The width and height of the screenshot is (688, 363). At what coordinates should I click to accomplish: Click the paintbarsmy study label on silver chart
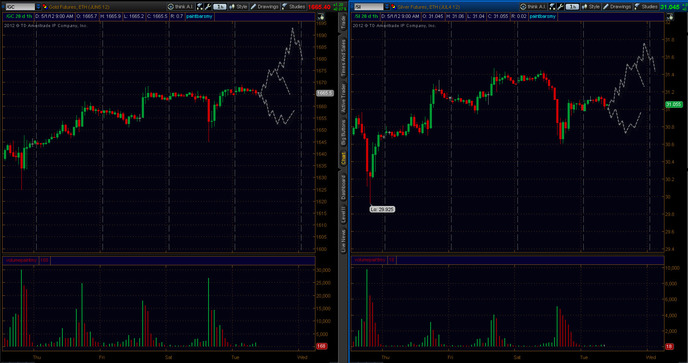[543, 16]
